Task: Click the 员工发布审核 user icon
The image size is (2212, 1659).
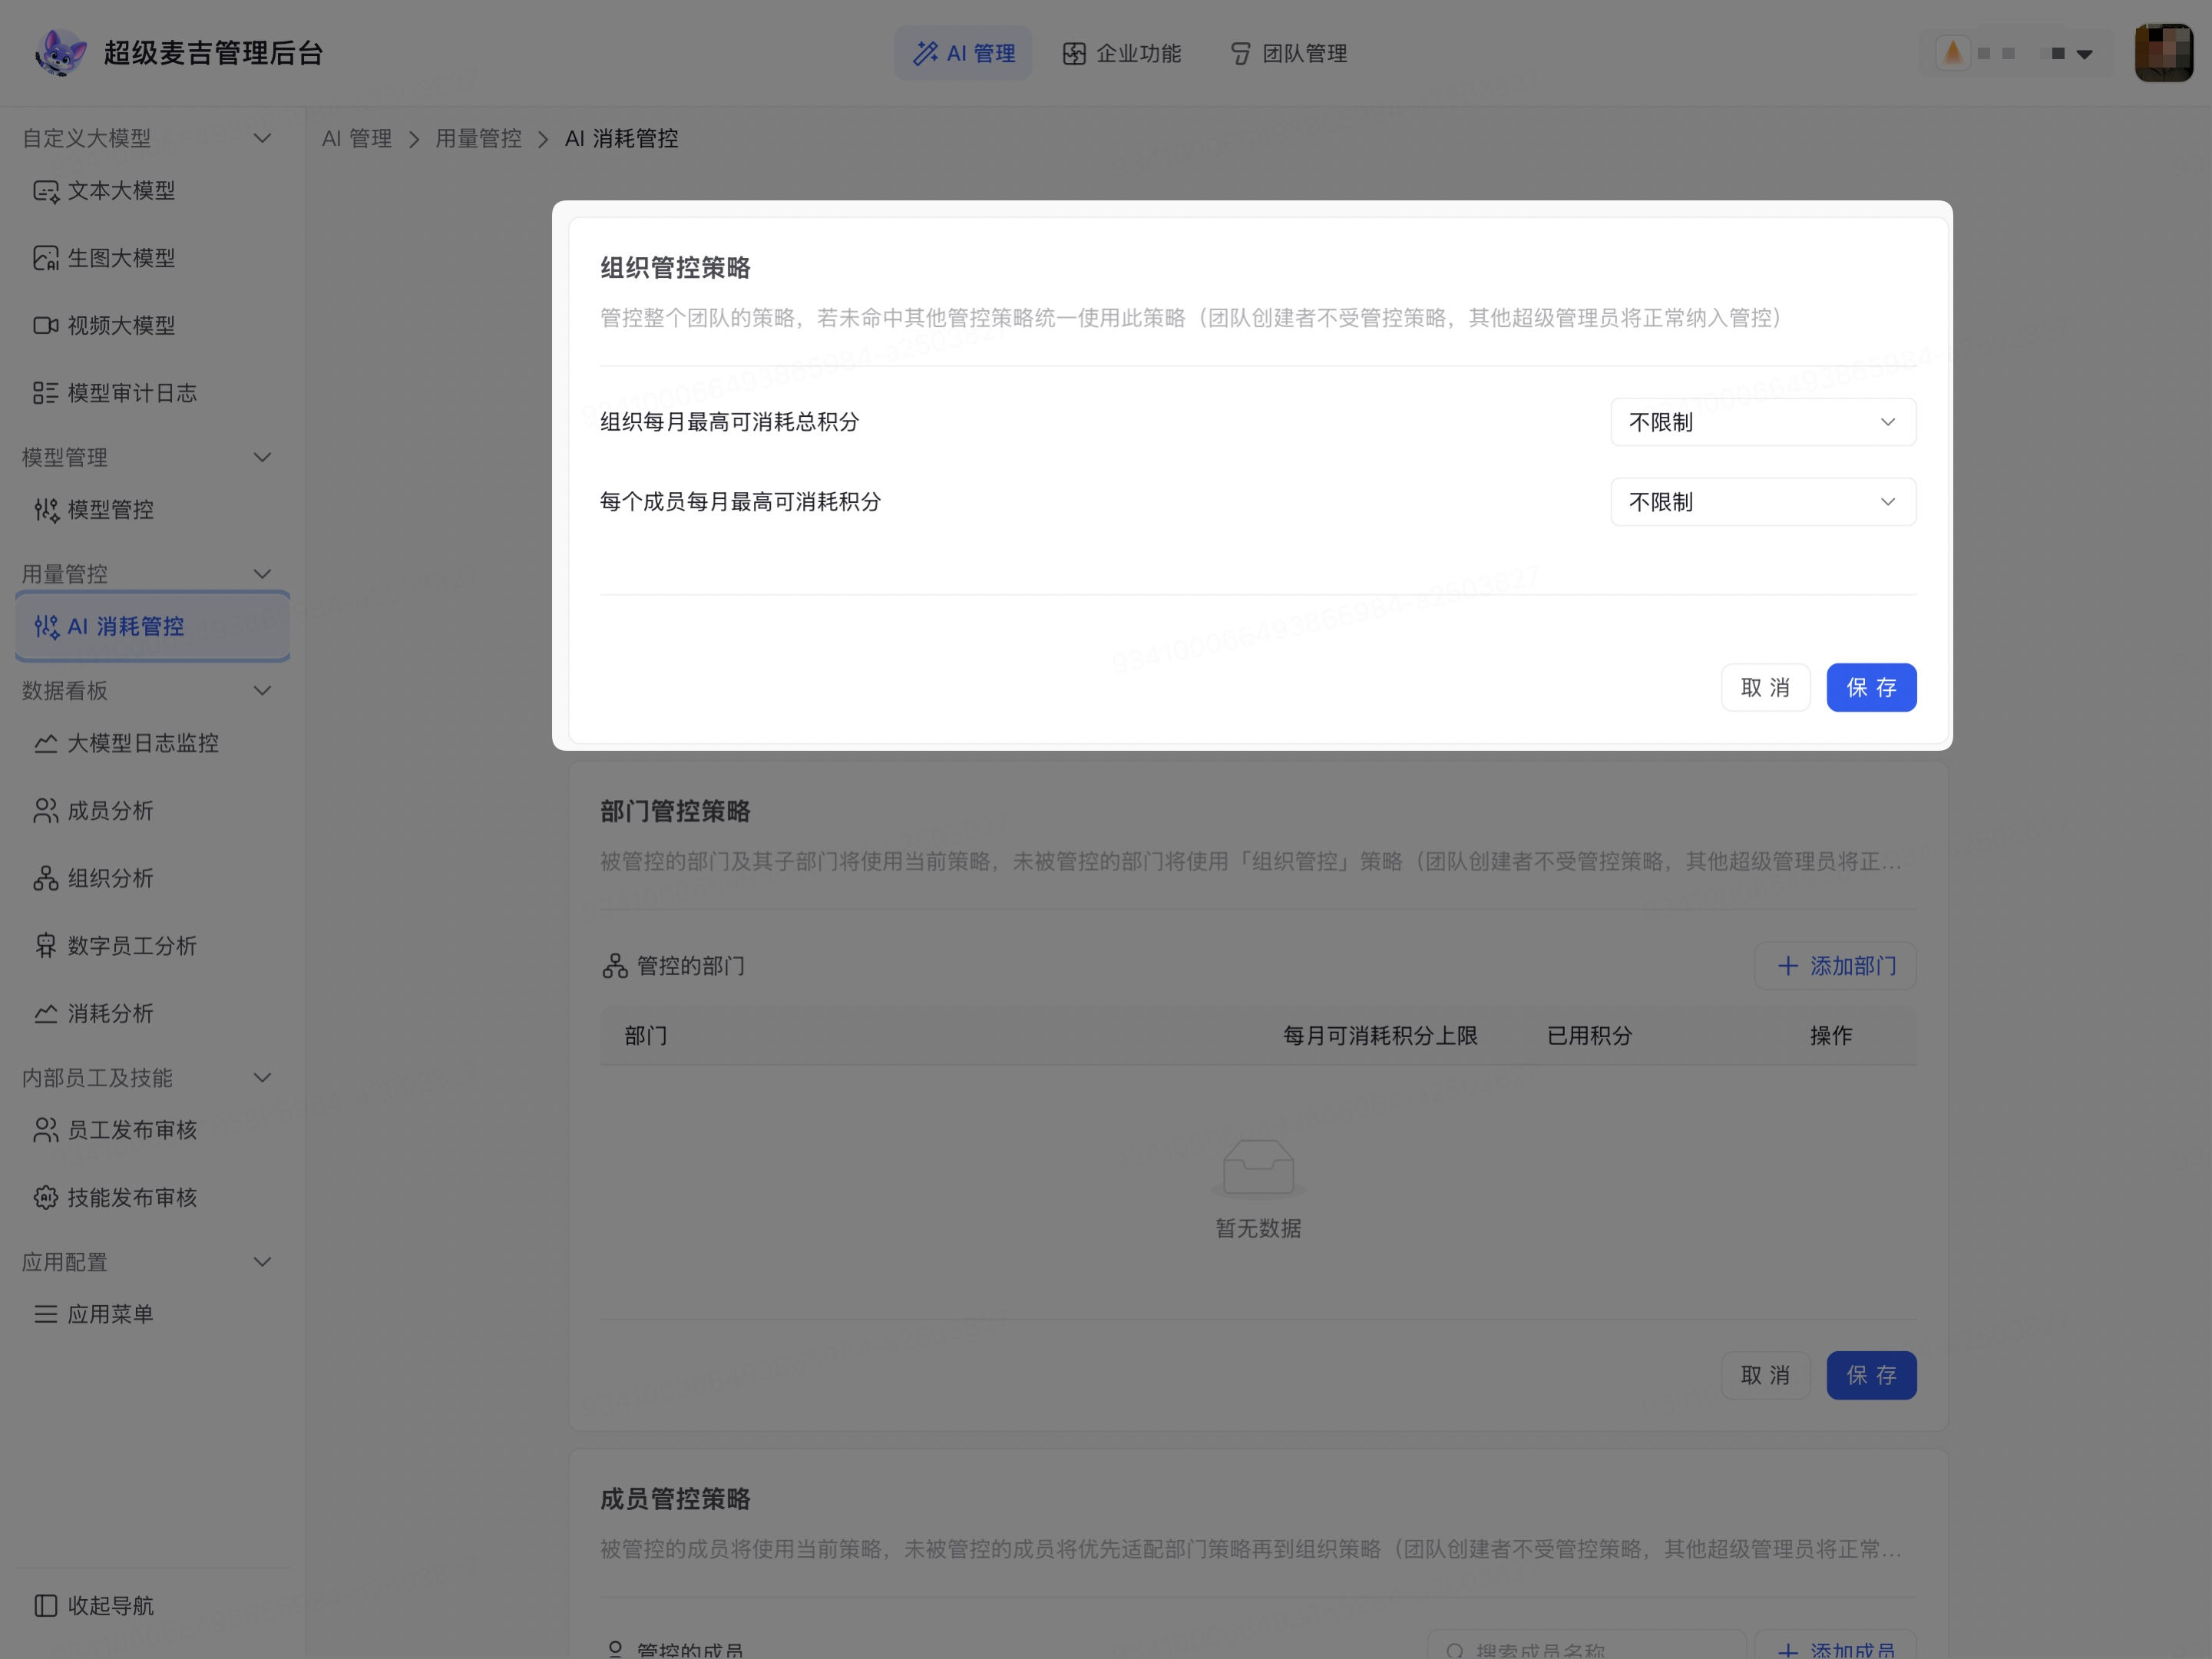Action: pyautogui.click(x=45, y=1130)
